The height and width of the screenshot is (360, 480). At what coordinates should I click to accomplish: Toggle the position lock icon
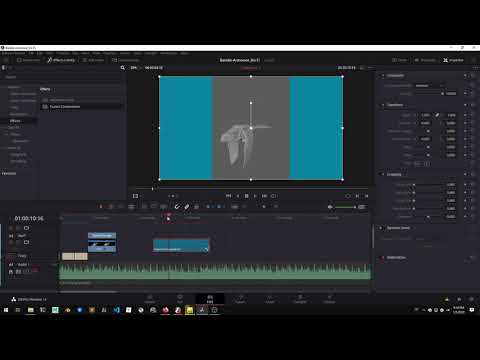pos(197,207)
